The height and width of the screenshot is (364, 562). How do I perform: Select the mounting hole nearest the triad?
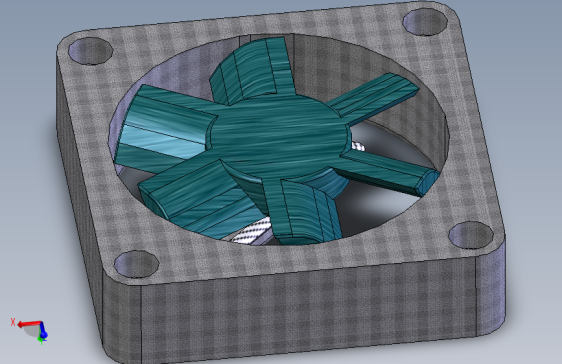[x=136, y=264]
